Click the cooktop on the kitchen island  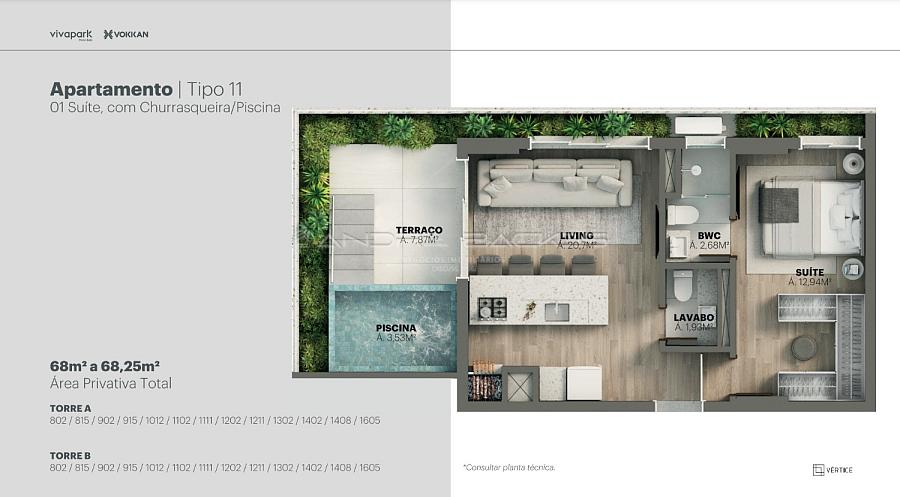coord(491,309)
